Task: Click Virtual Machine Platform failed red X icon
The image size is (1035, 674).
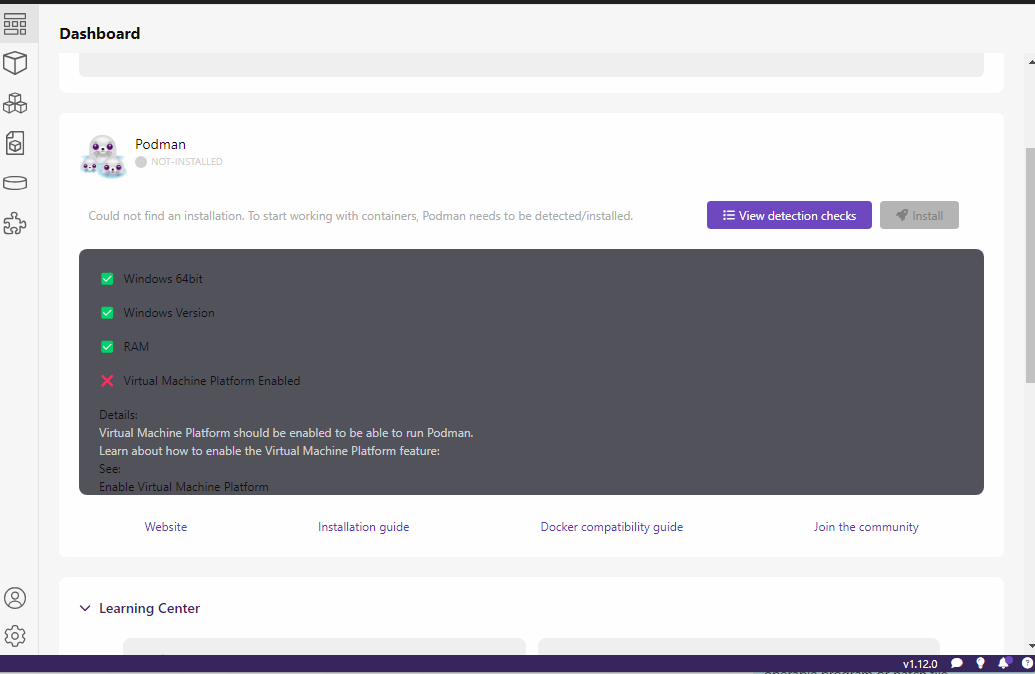Action: click(107, 381)
